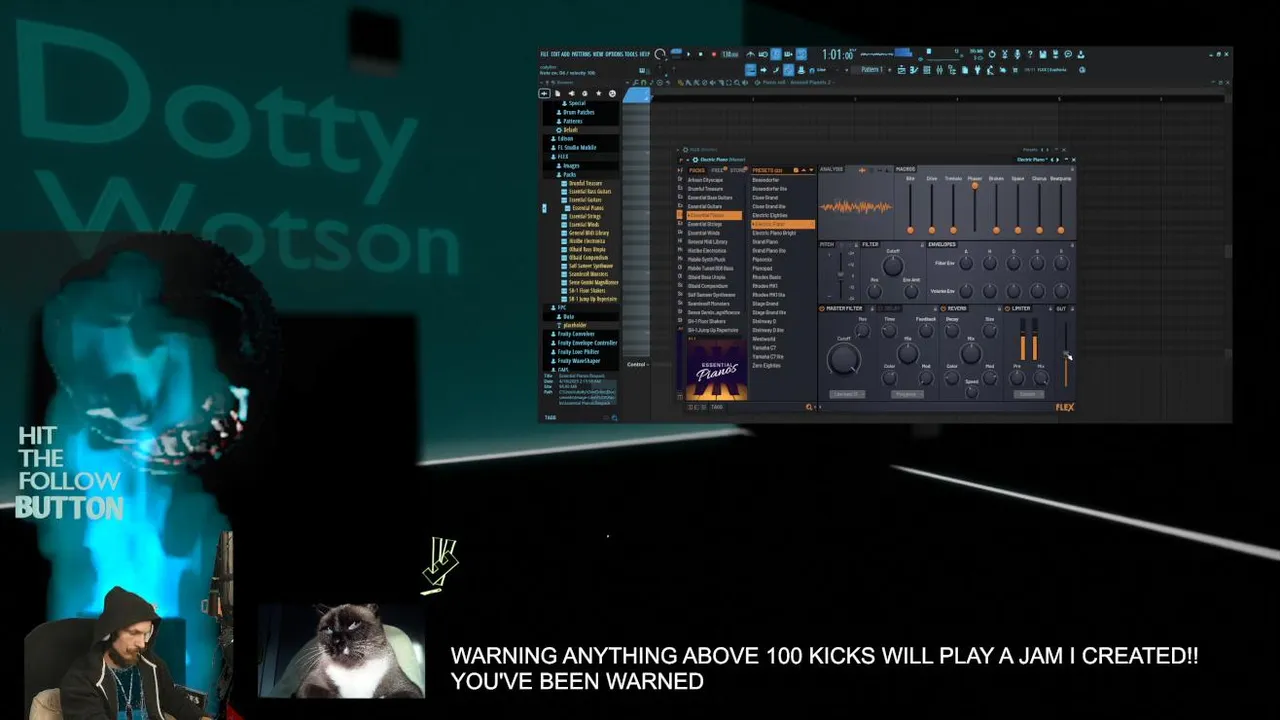
Task: Click the tempo display showing 130
Action: pyautogui.click(x=730, y=54)
